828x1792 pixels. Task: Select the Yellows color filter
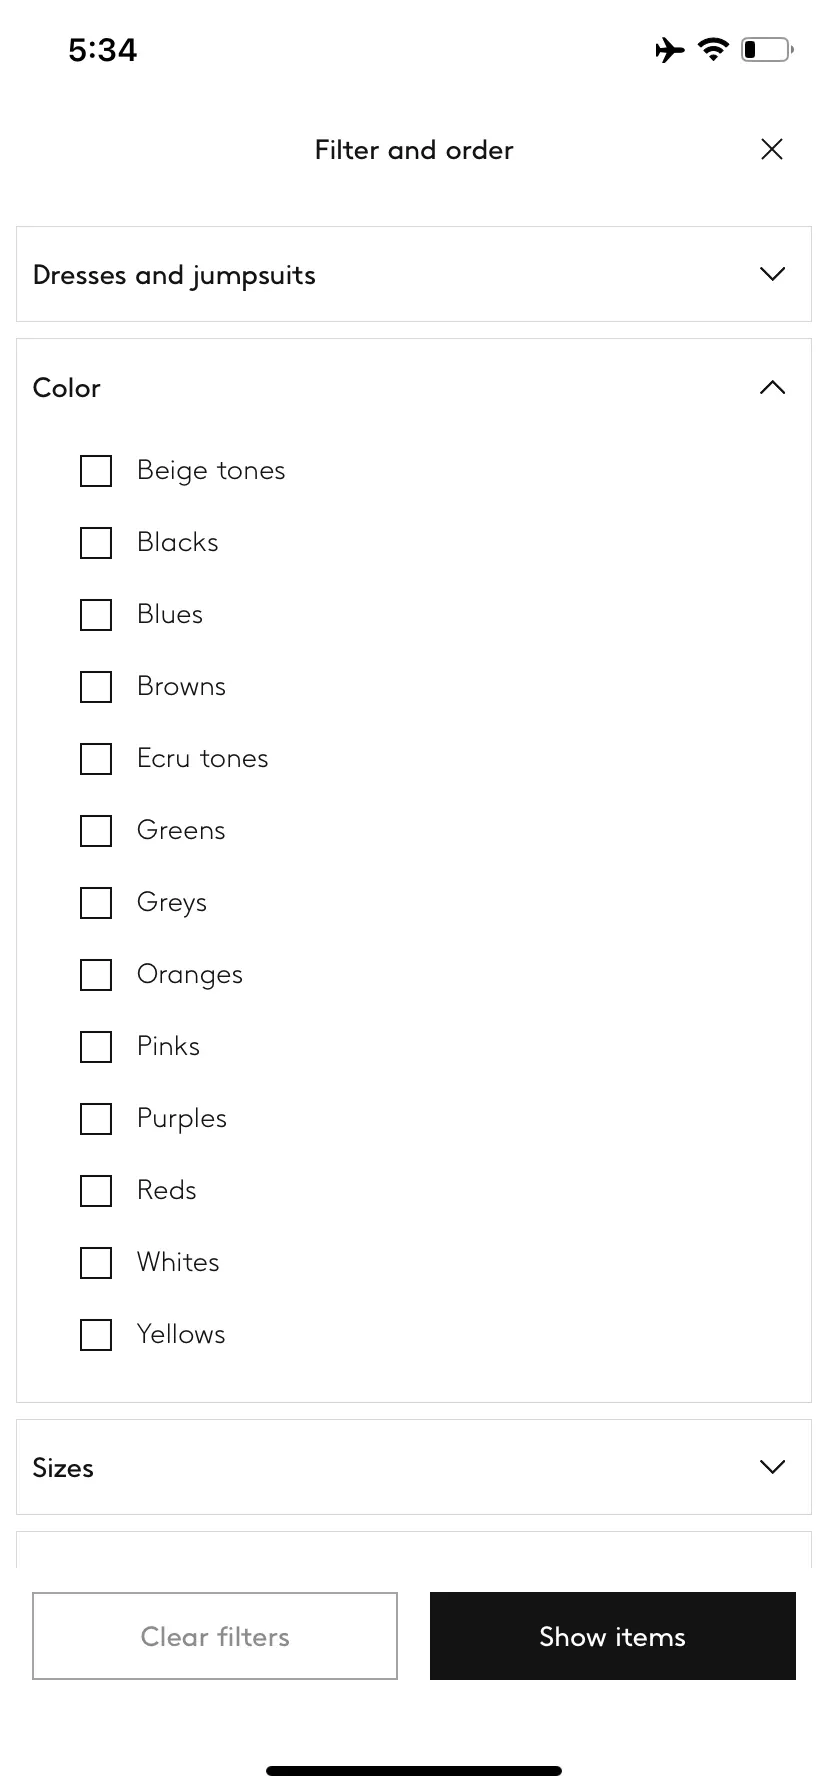coord(96,1335)
